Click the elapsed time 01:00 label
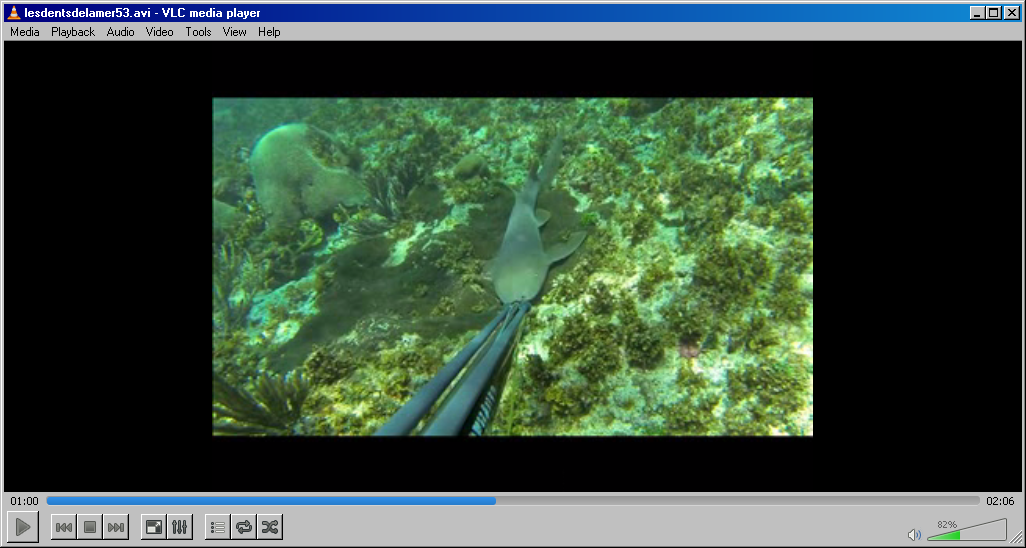 click(x=24, y=501)
